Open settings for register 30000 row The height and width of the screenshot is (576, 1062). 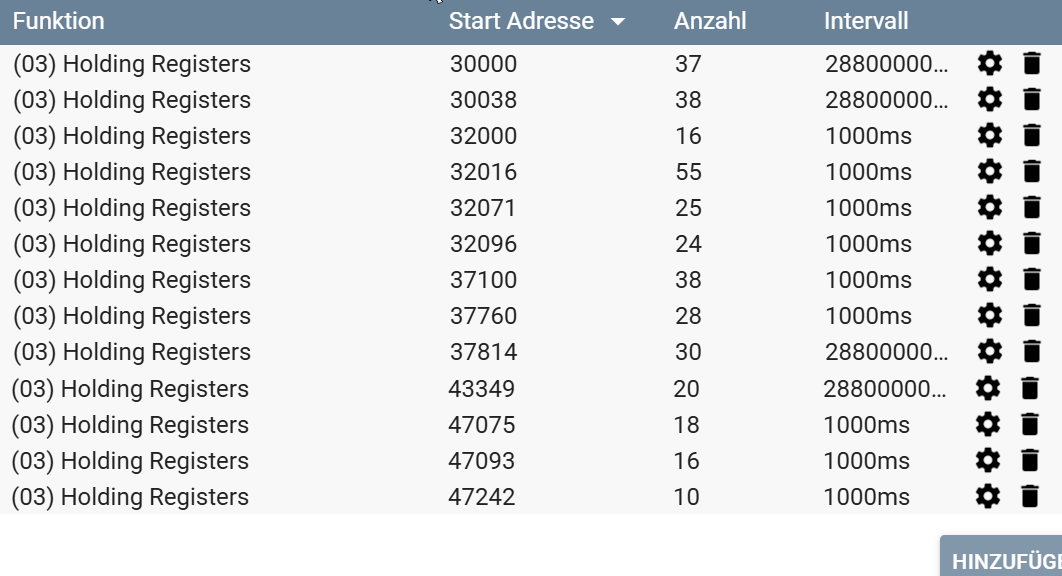click(x=989, y=65)
